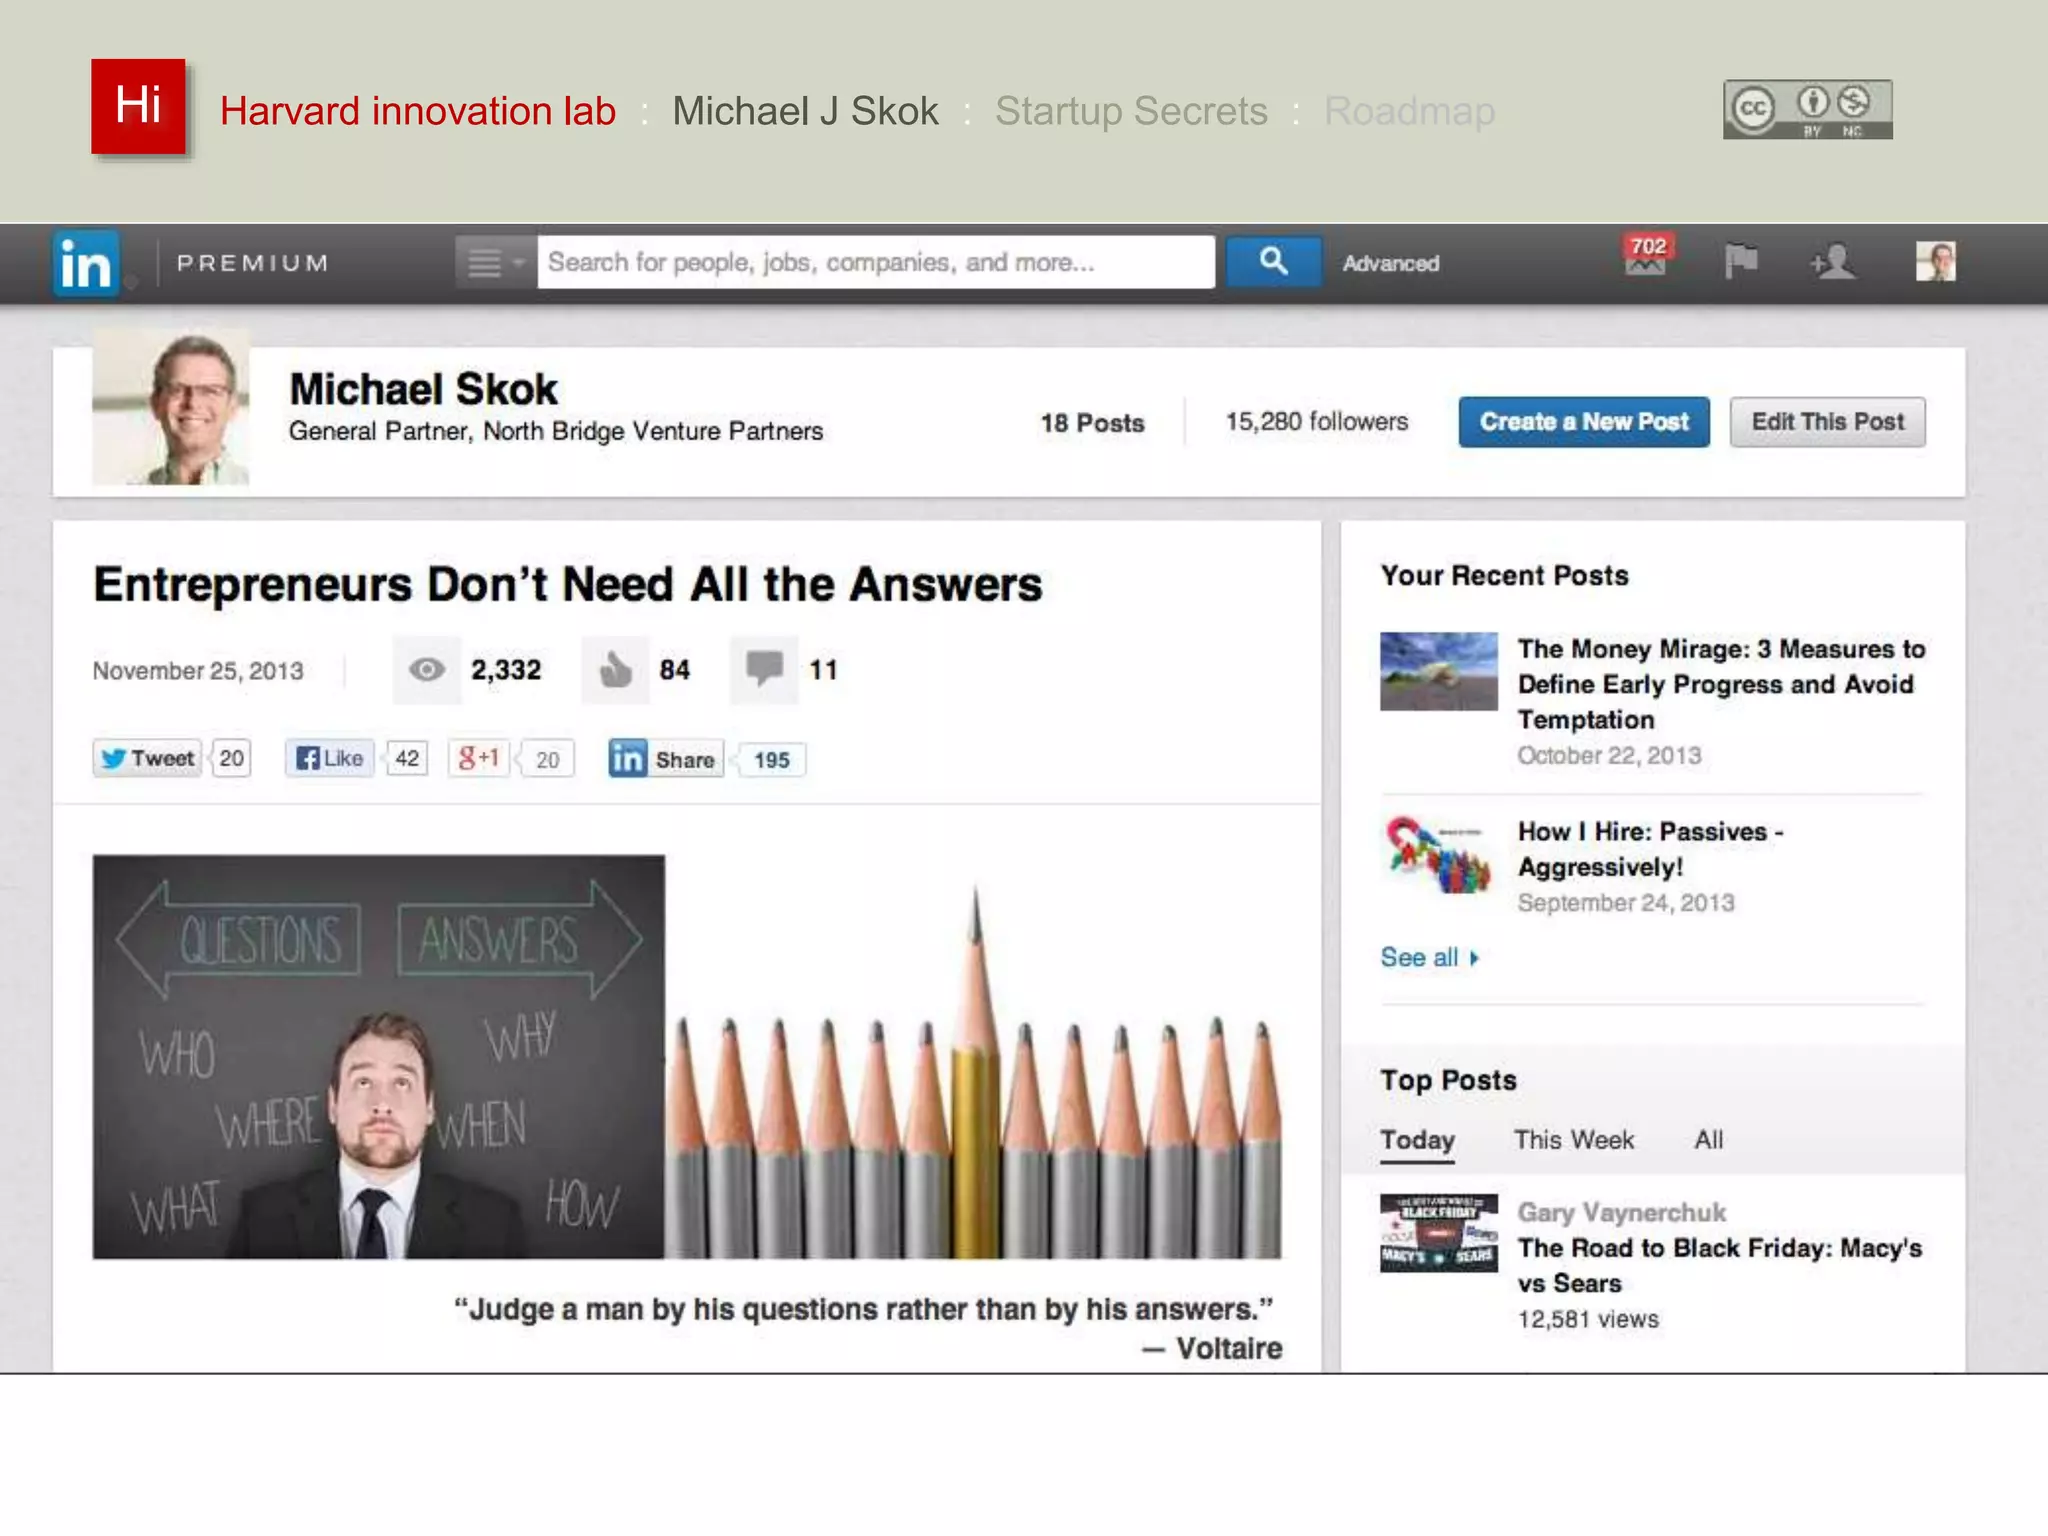
Task: Click the Startup Secrets heading text
Action: pos(1131,111)
